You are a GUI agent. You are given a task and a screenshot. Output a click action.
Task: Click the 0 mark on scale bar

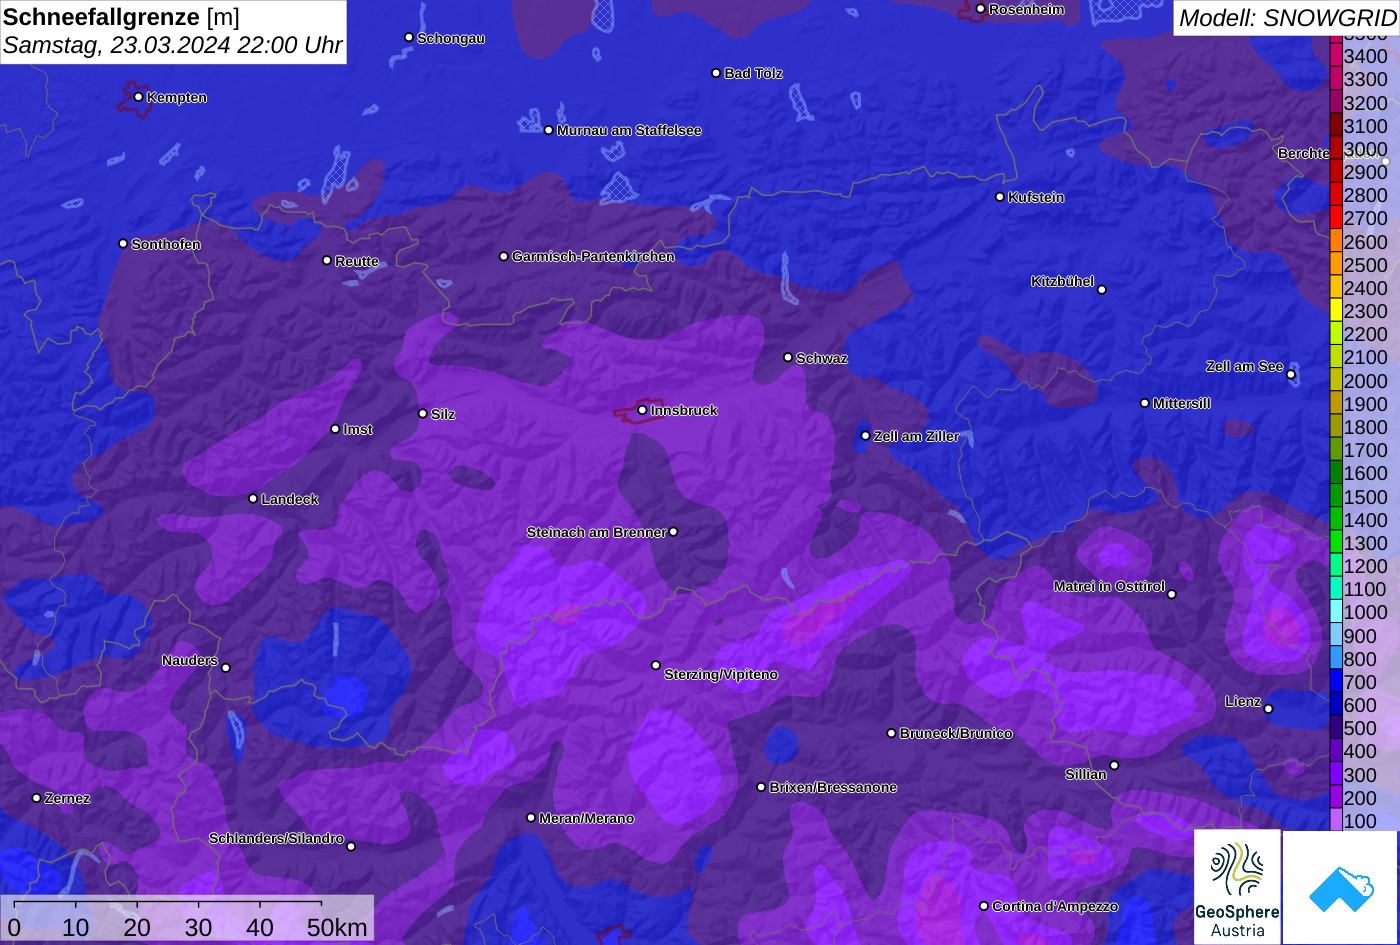(x=14, y=928)
